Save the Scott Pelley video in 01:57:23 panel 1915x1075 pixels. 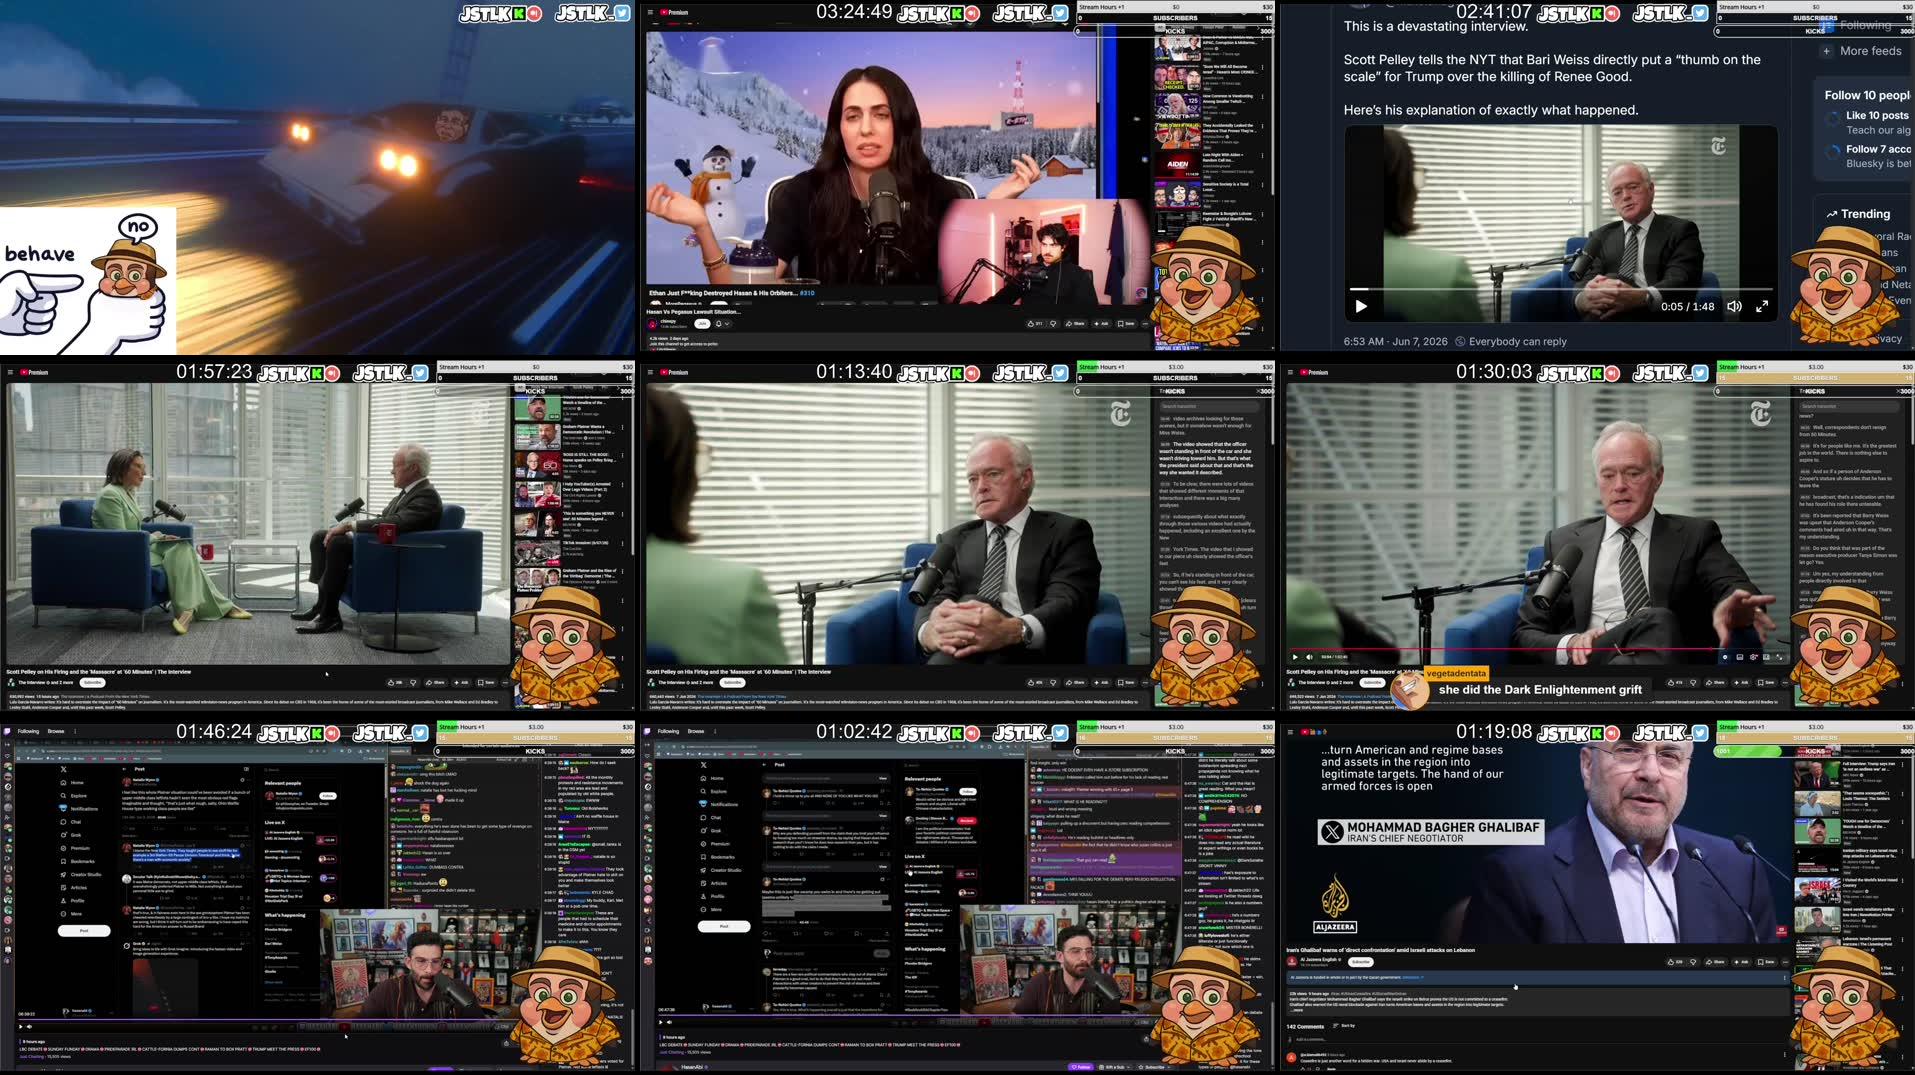pos(486,682)
